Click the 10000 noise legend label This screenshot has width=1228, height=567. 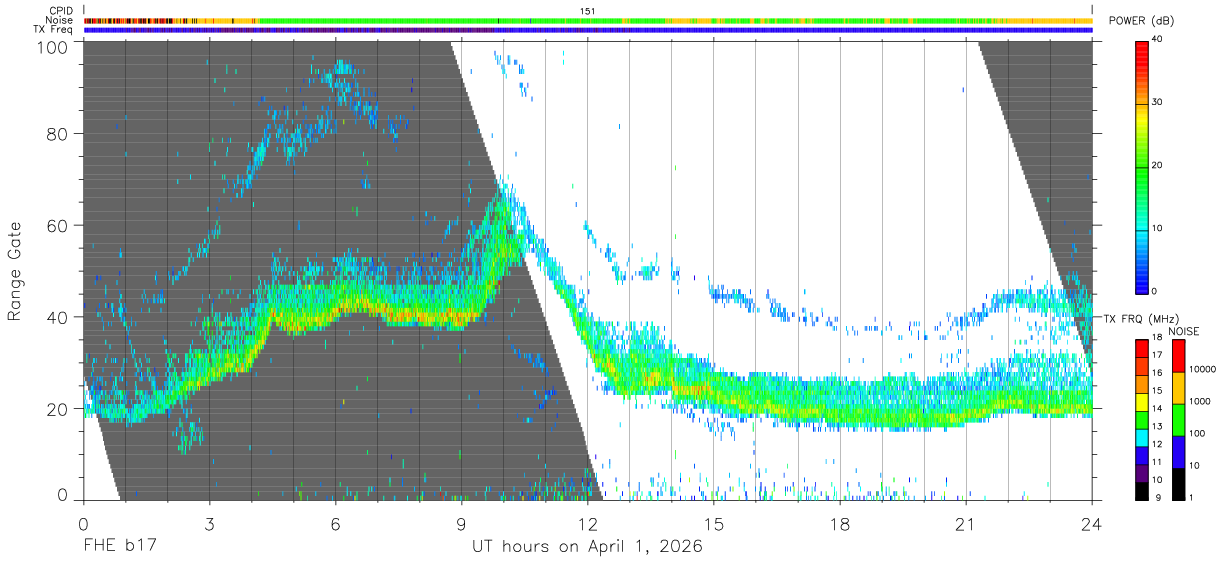[x=1201, y=368]
